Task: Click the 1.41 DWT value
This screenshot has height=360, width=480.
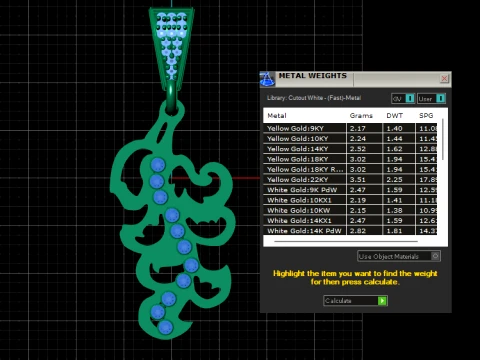Action: pos(394,200)
